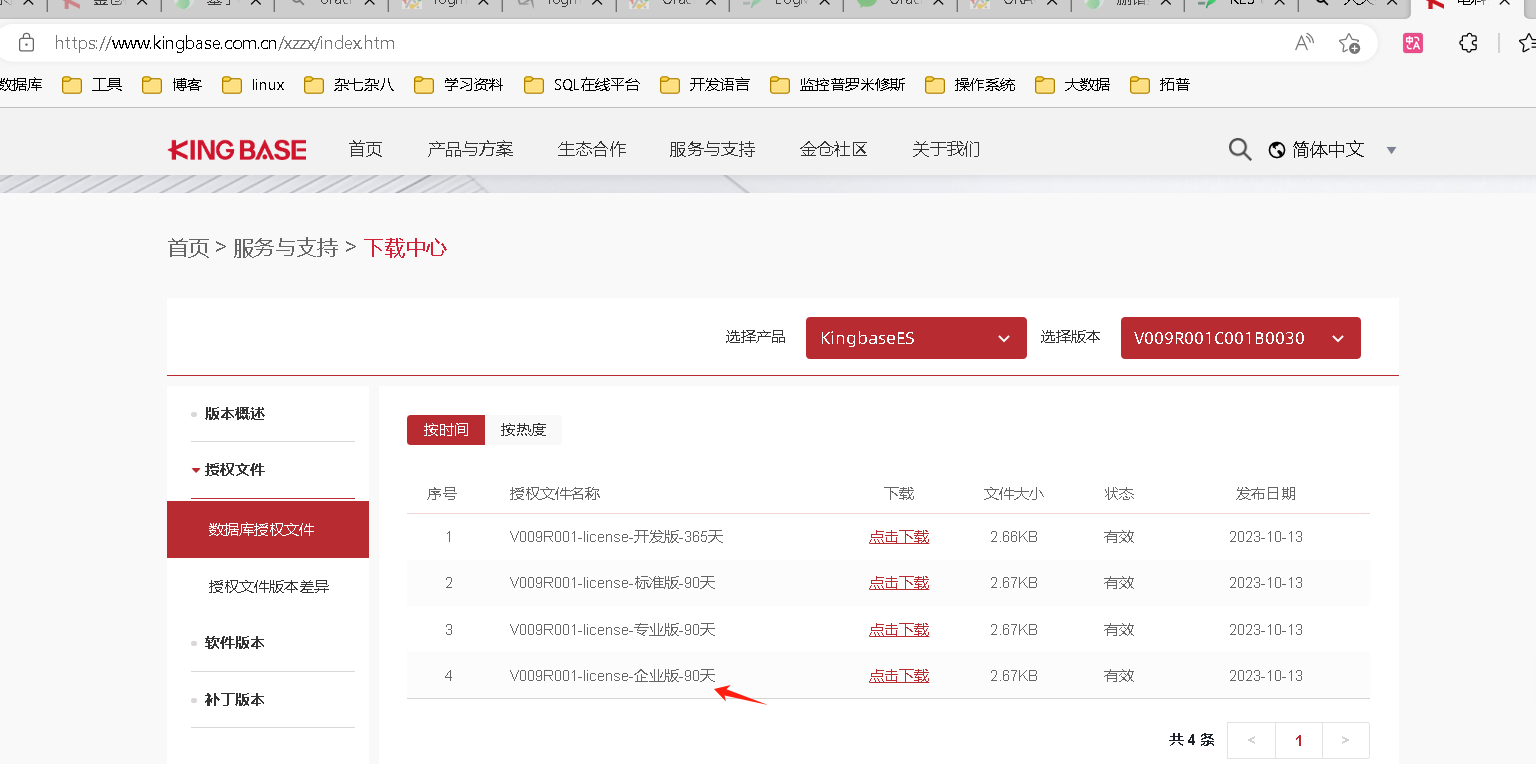The height and width of the screenshot is (764, 1536).
Task: Open the 工具 bookmark folder
Action: 92,85
